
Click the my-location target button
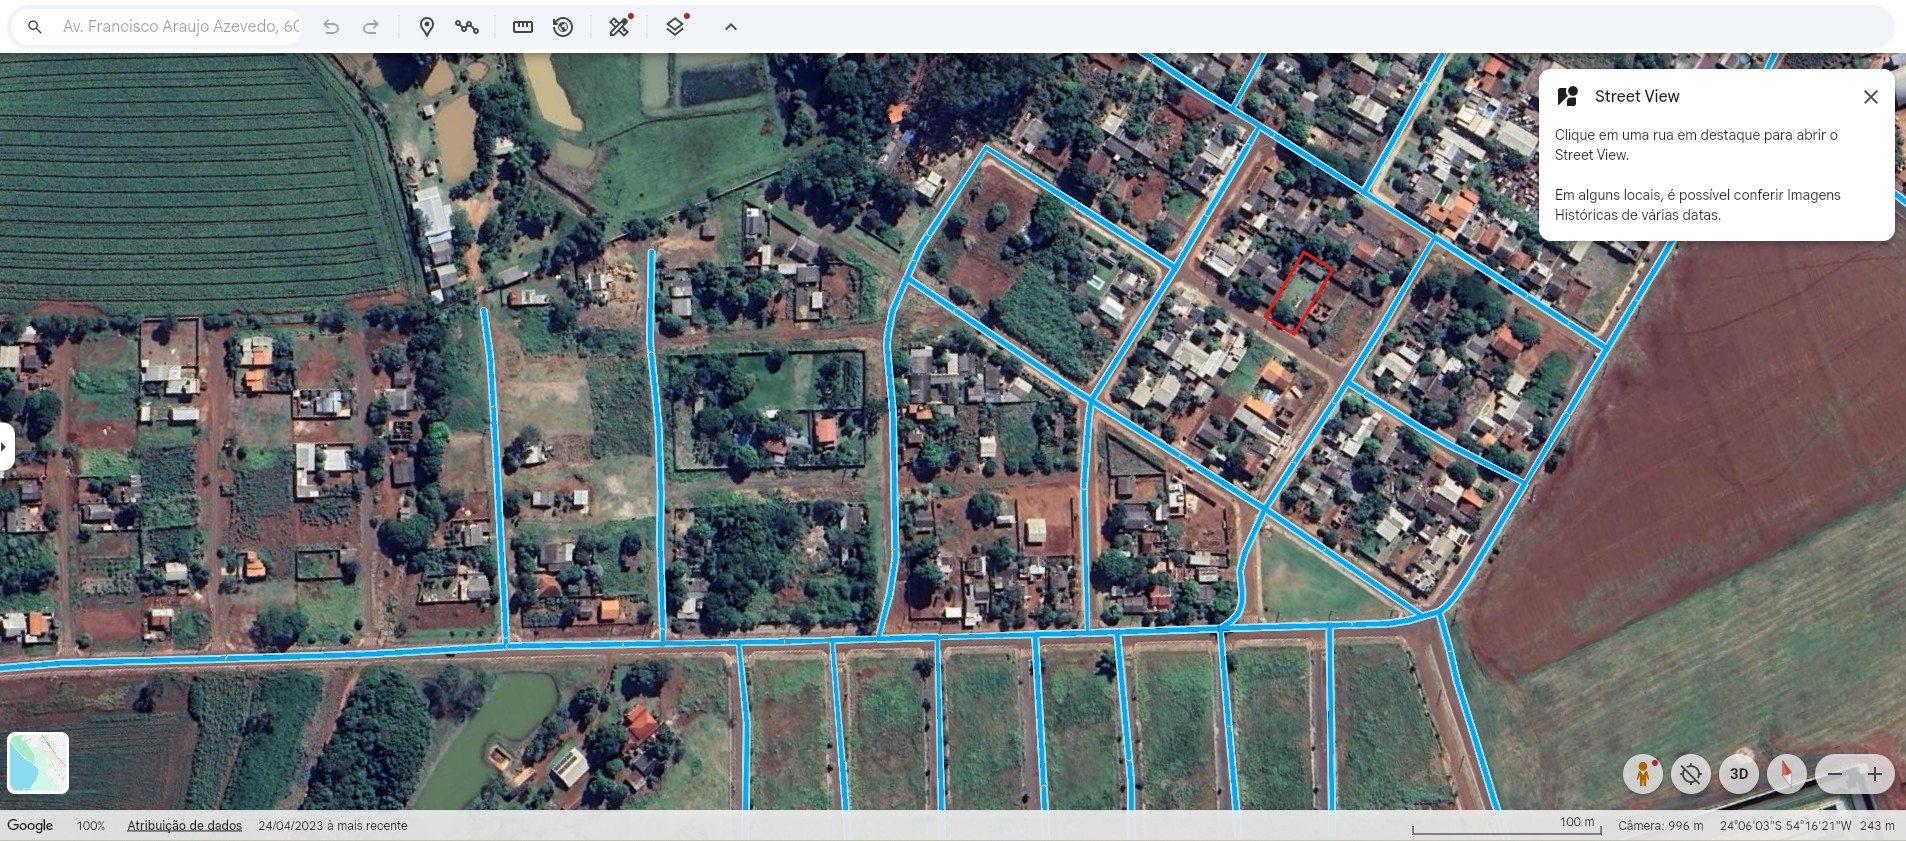pos(1691,774)
